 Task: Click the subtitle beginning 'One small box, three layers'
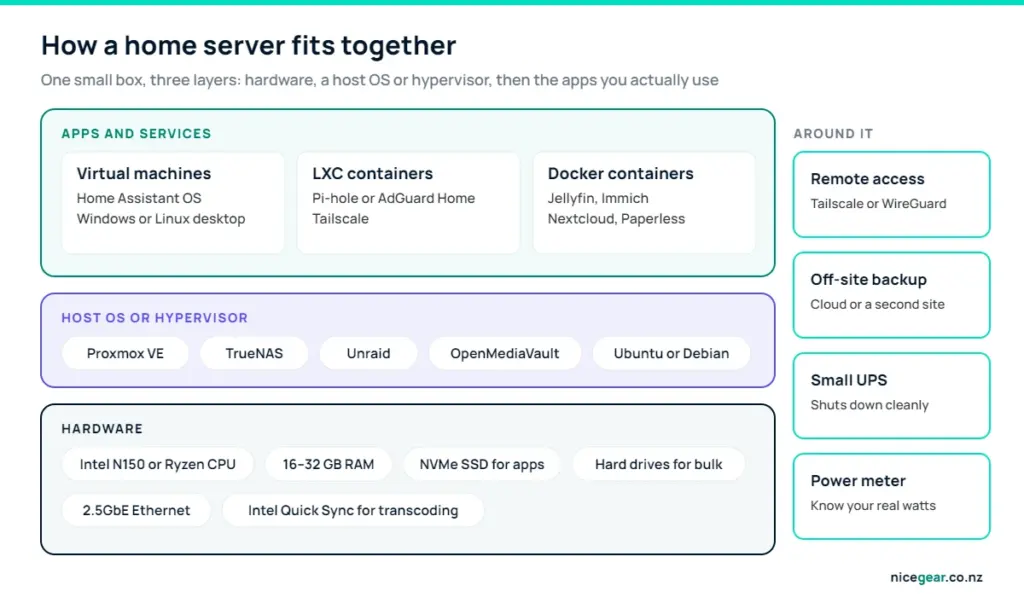(x=379, y=80)
